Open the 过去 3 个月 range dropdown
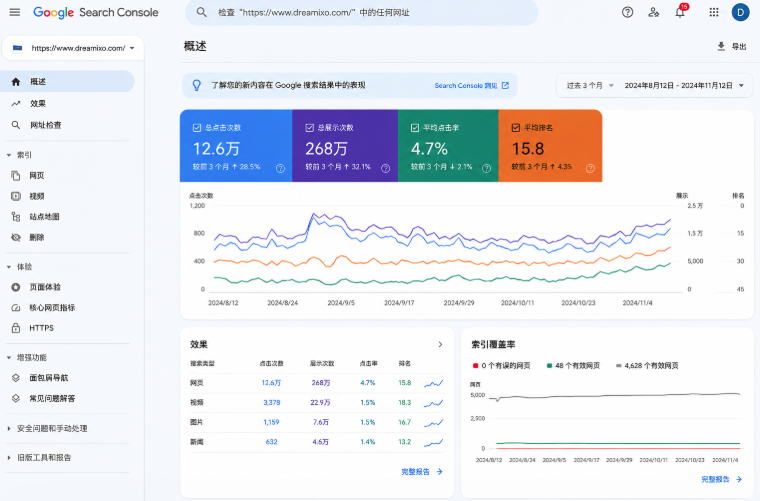The height and width of the screenshot is (501, 760). (590, 85)
